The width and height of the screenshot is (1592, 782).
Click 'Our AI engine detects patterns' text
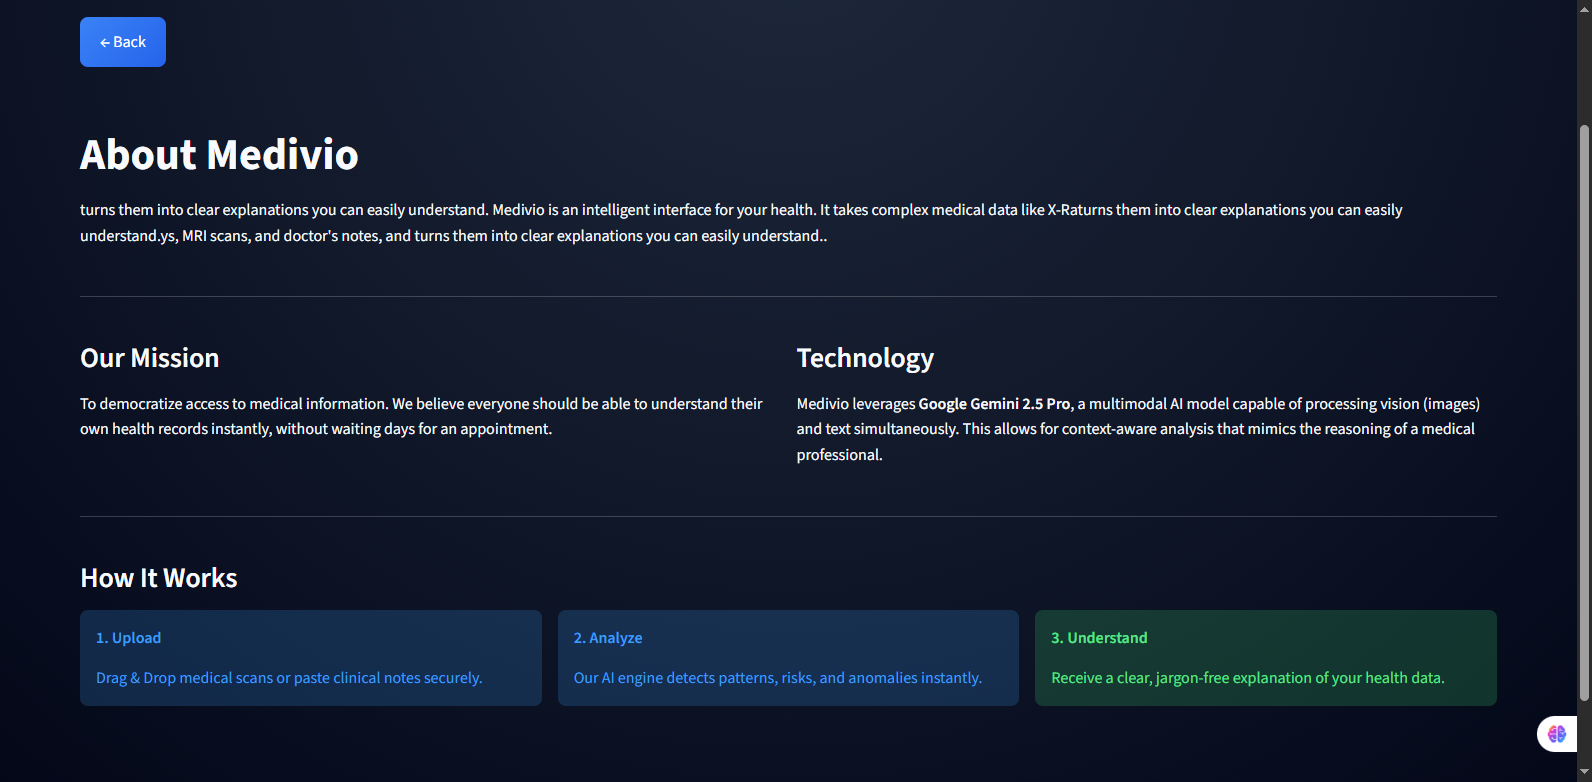(x=778, y=678)
